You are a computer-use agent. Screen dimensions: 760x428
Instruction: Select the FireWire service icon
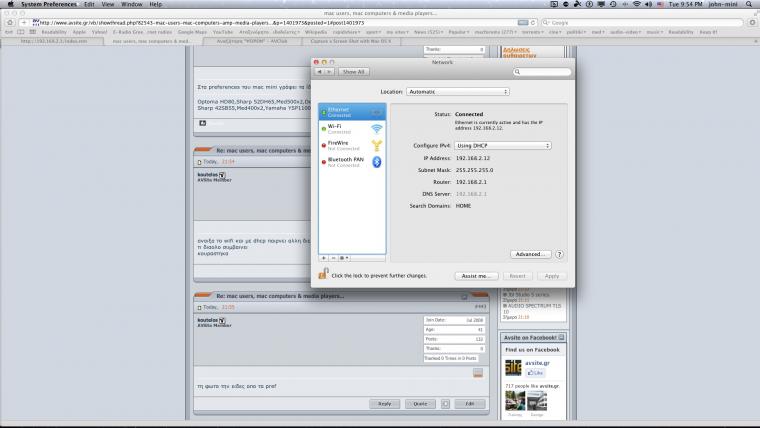(378, 145)
